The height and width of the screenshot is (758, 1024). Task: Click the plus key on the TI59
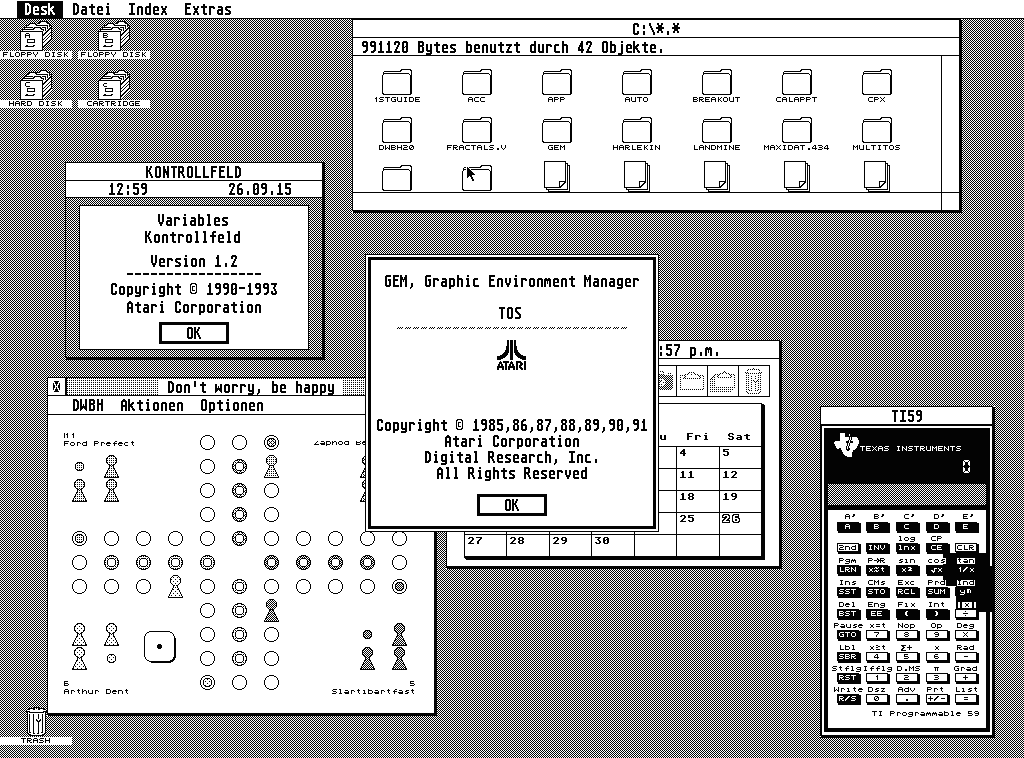966,678
